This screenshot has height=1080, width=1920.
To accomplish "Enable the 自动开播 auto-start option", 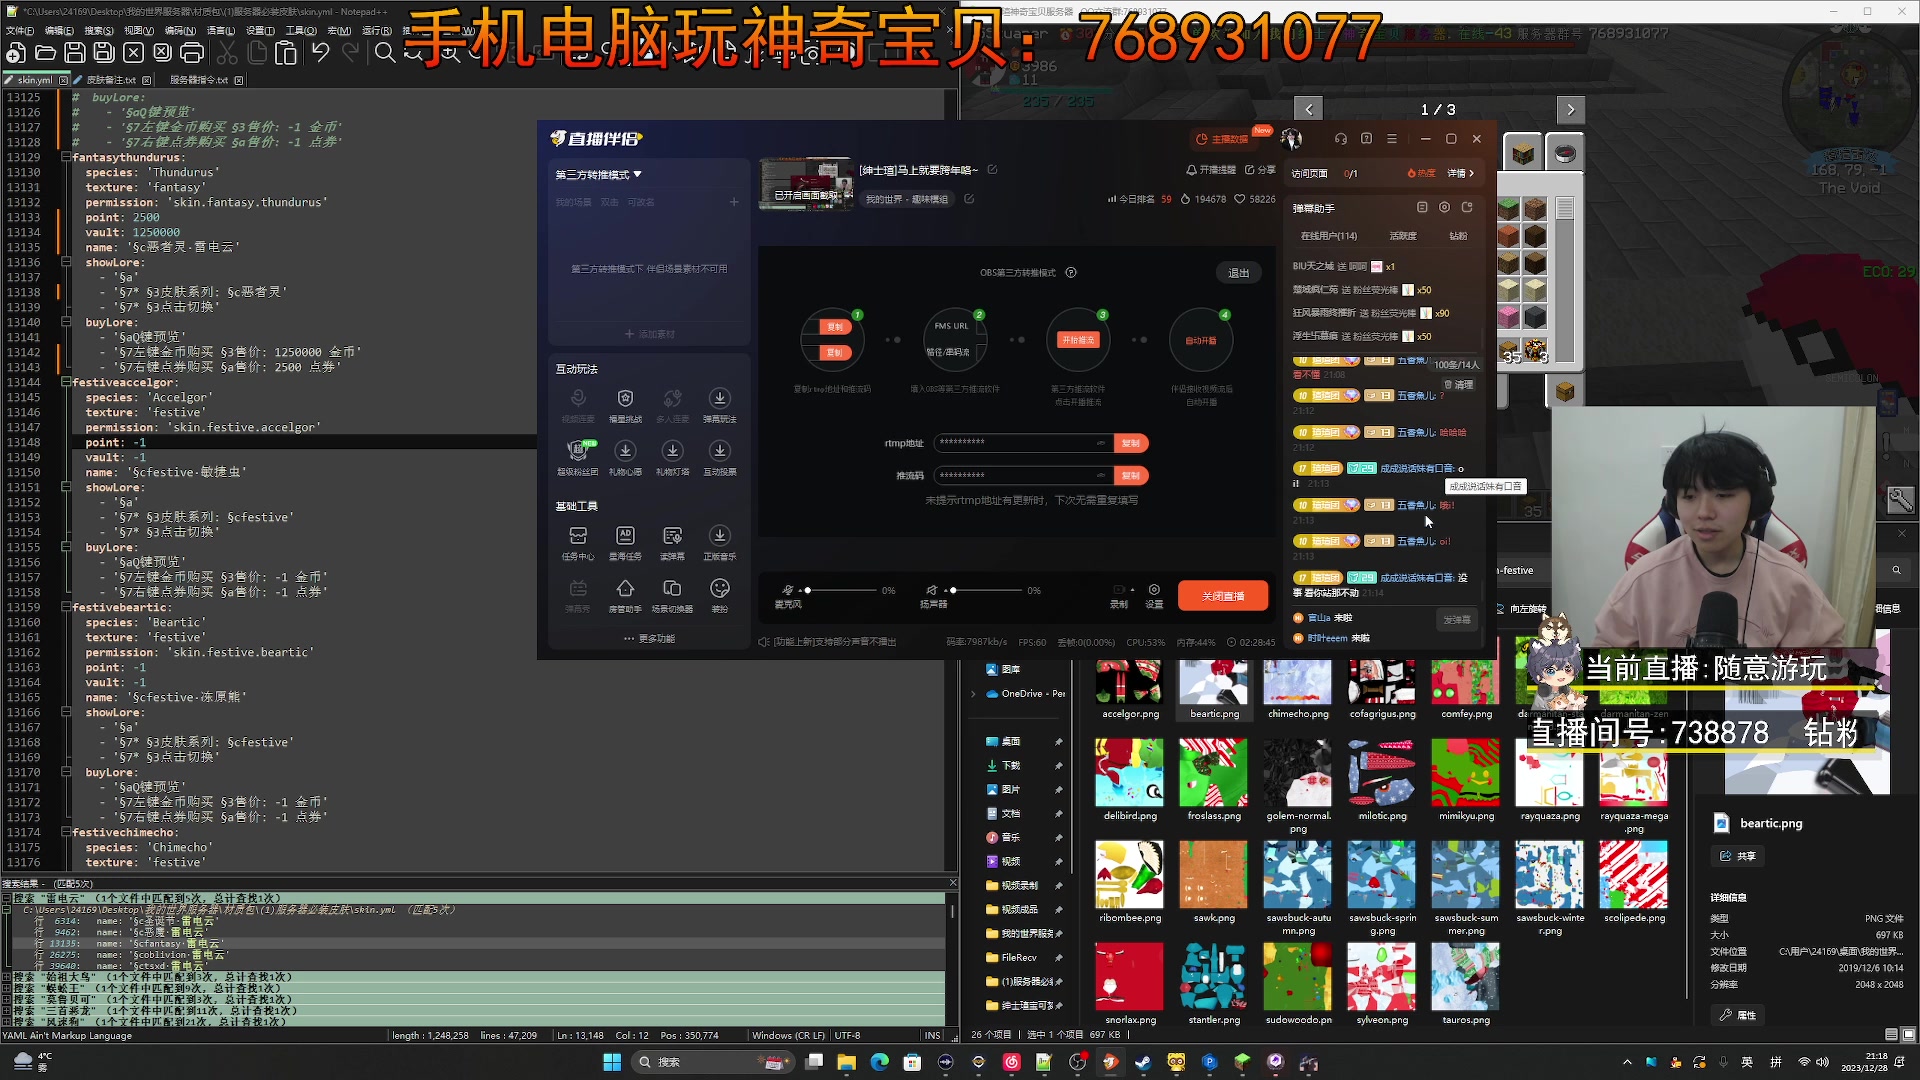I will click(x=1201, y=340).
